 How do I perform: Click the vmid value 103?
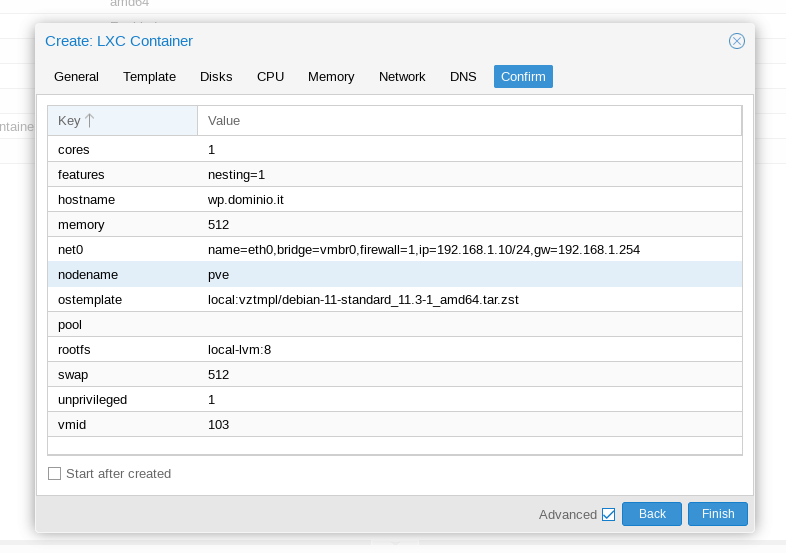pyautogui.click(x=219, y=425)
